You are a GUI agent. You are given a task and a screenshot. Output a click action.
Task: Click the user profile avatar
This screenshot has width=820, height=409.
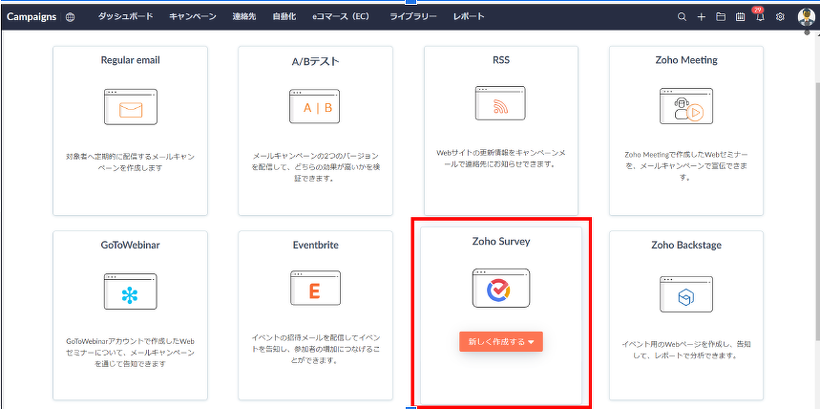(x=806, y=16)
